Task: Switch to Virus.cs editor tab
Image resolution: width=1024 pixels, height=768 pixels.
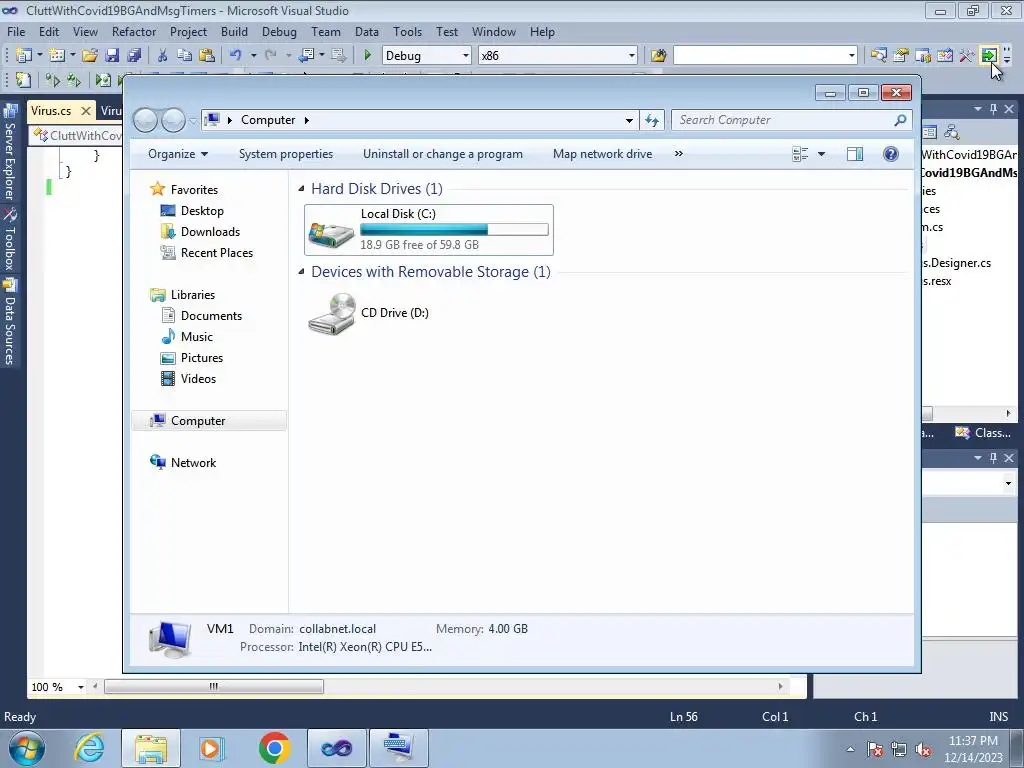Action: (51, 111)
